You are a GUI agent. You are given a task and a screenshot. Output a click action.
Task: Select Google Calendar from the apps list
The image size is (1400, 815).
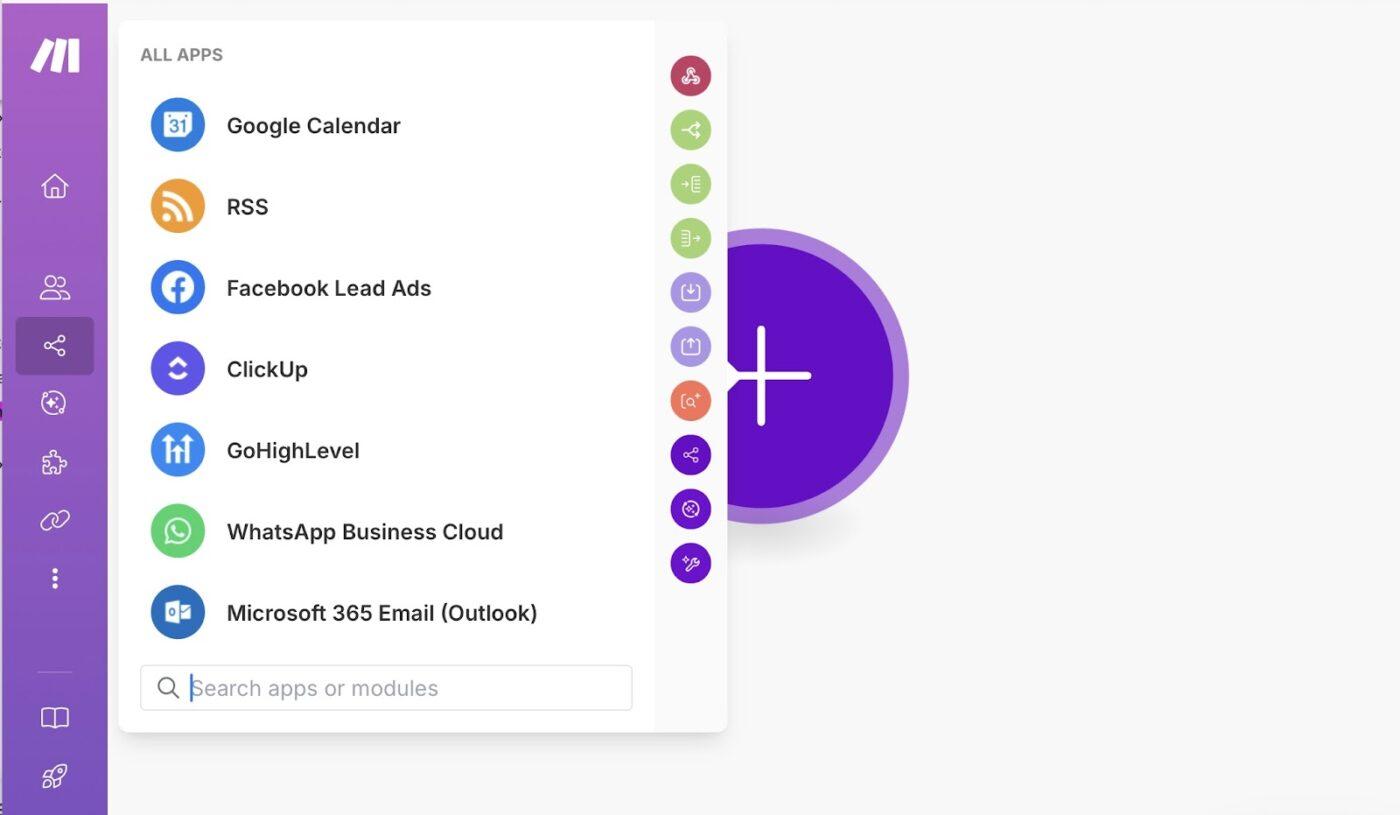pyautogui.click(x=313, y=126)
